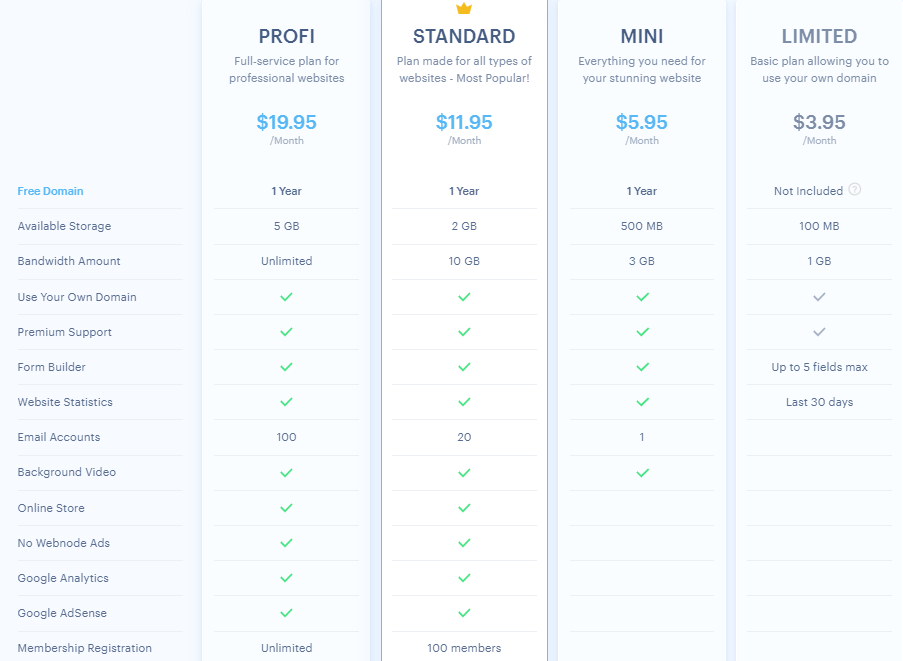This screenshot has height=661, width=903.
Task: Click the $11.95 STANDARD price
Action: click(x=464, y=123)
